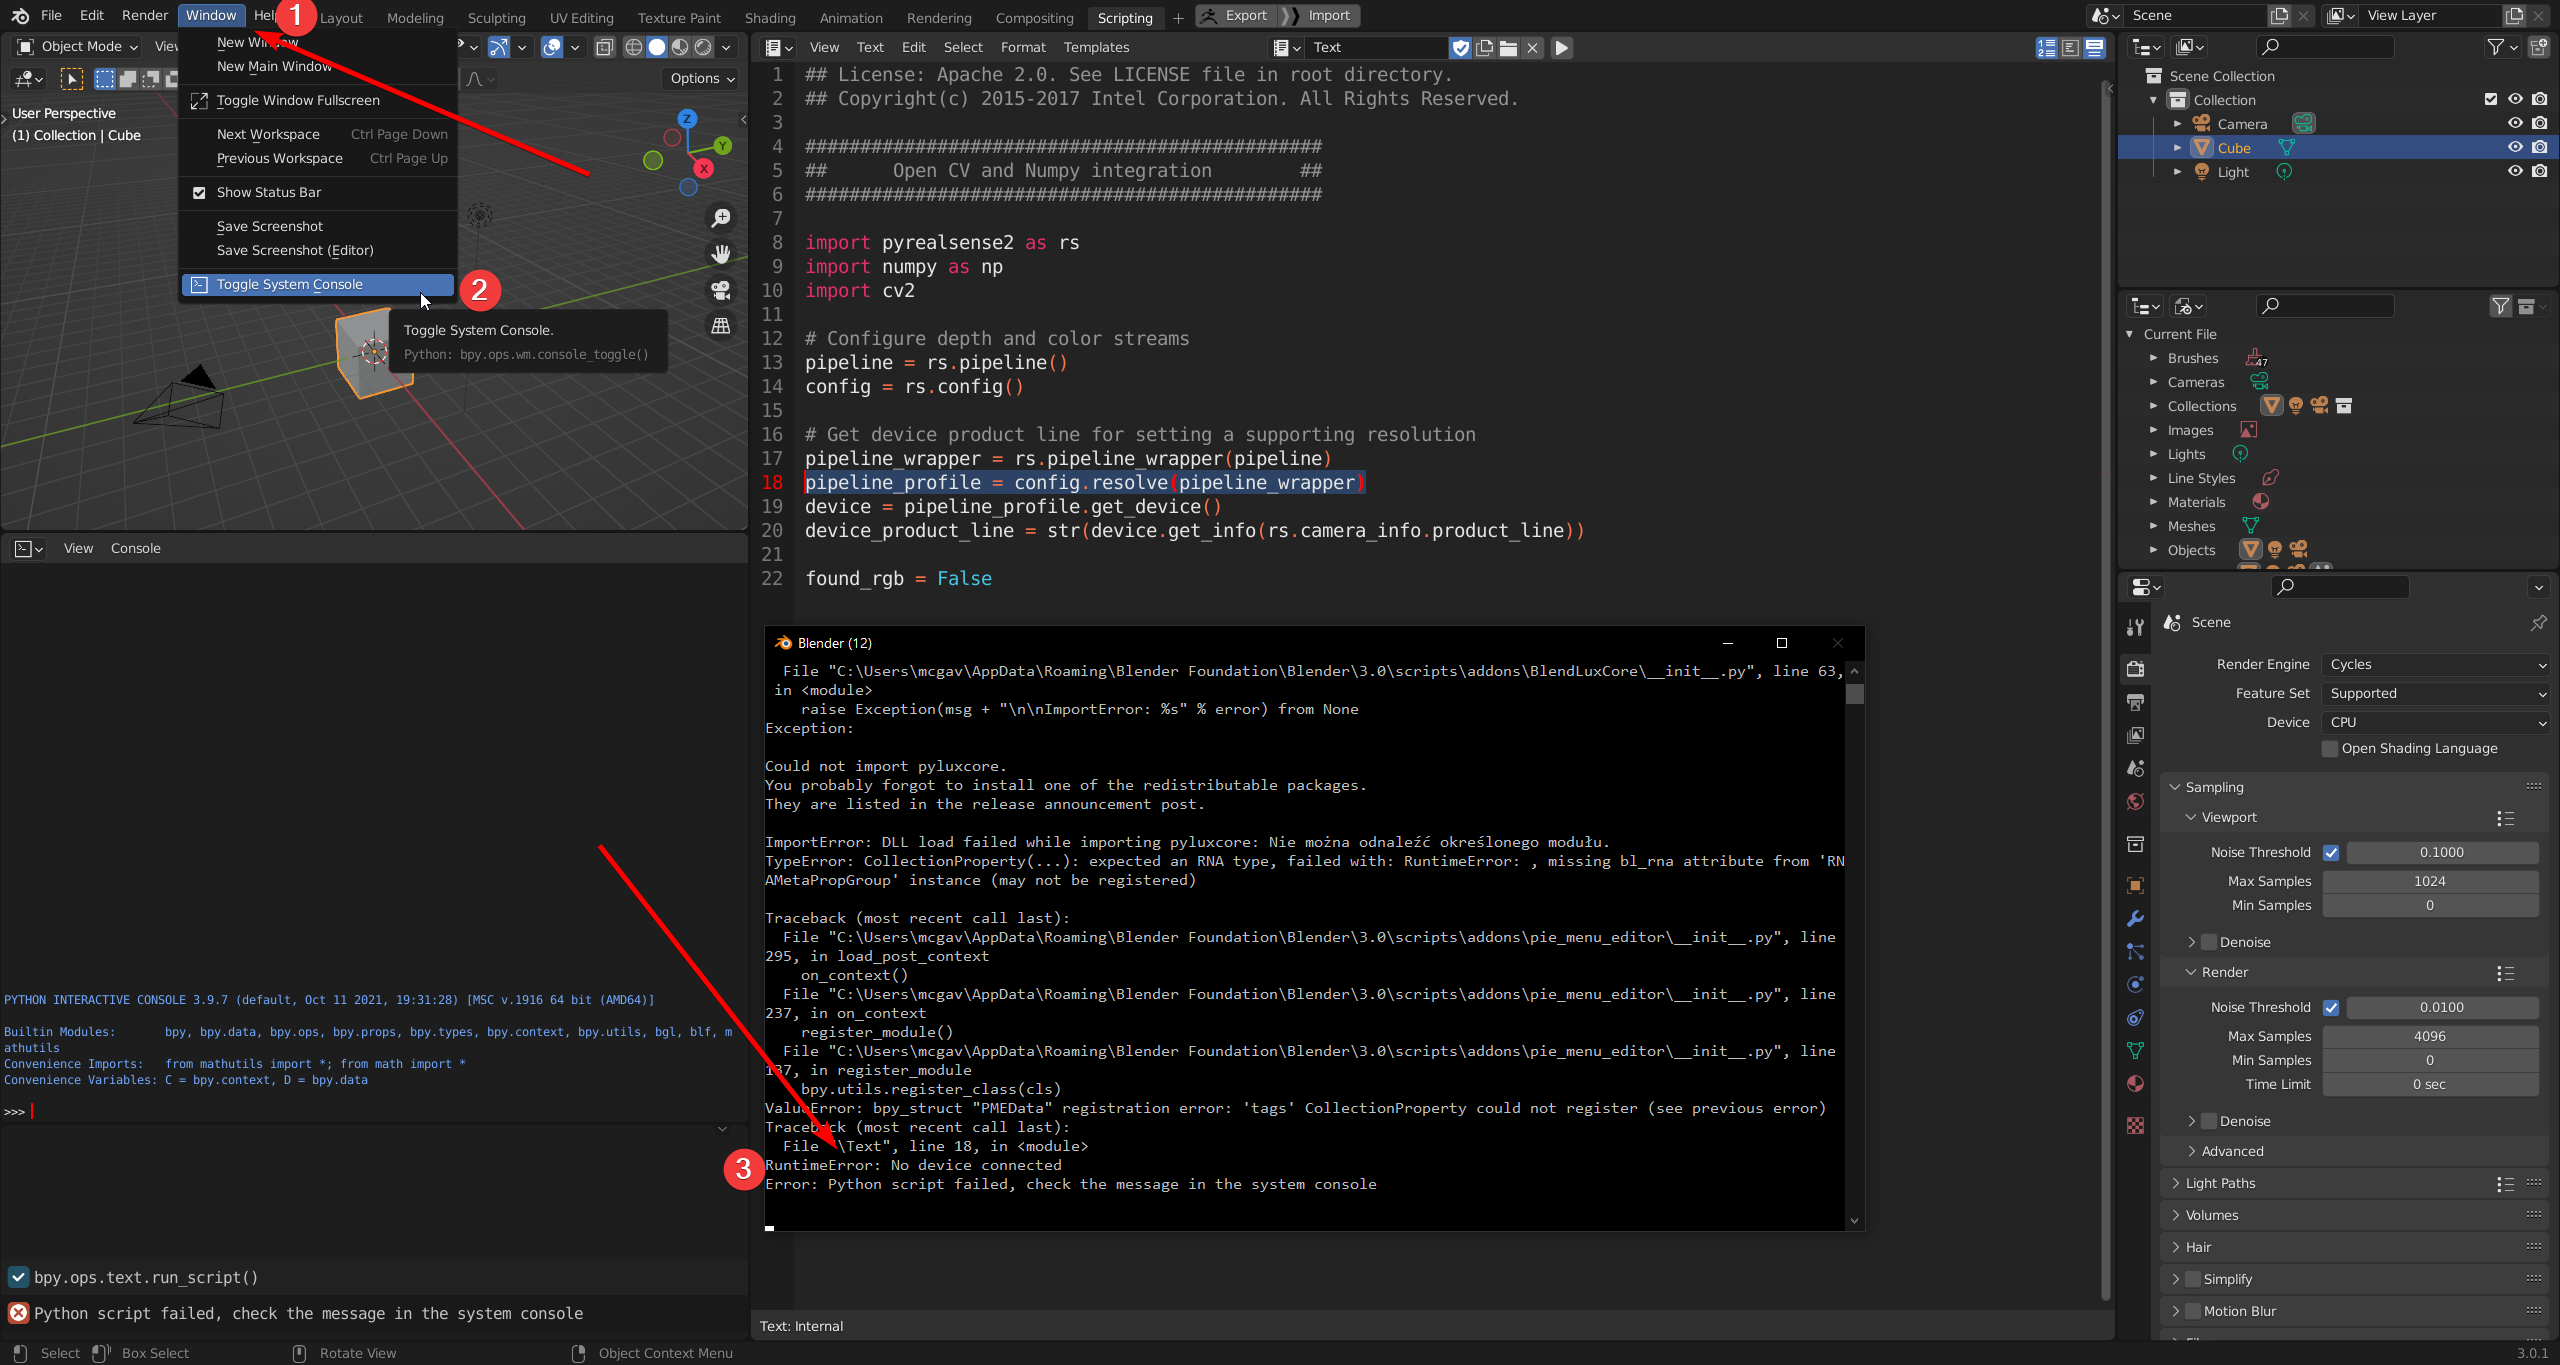Run the script with the Play button
Image resolution: width=2560 pixels, height=1365 pixels.
1561,47
